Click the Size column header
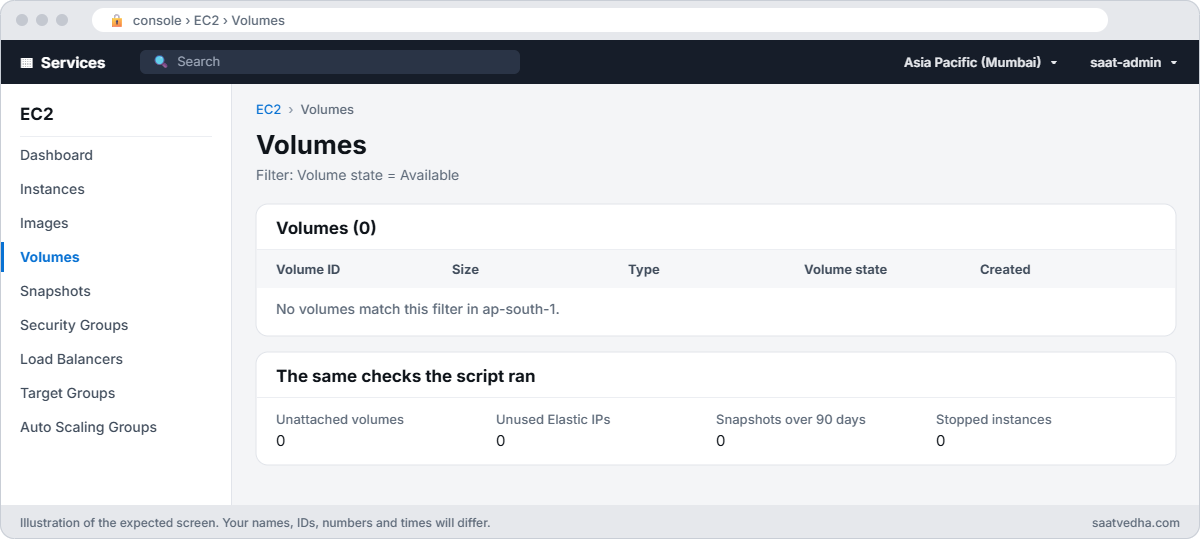 tap(465, 269)
